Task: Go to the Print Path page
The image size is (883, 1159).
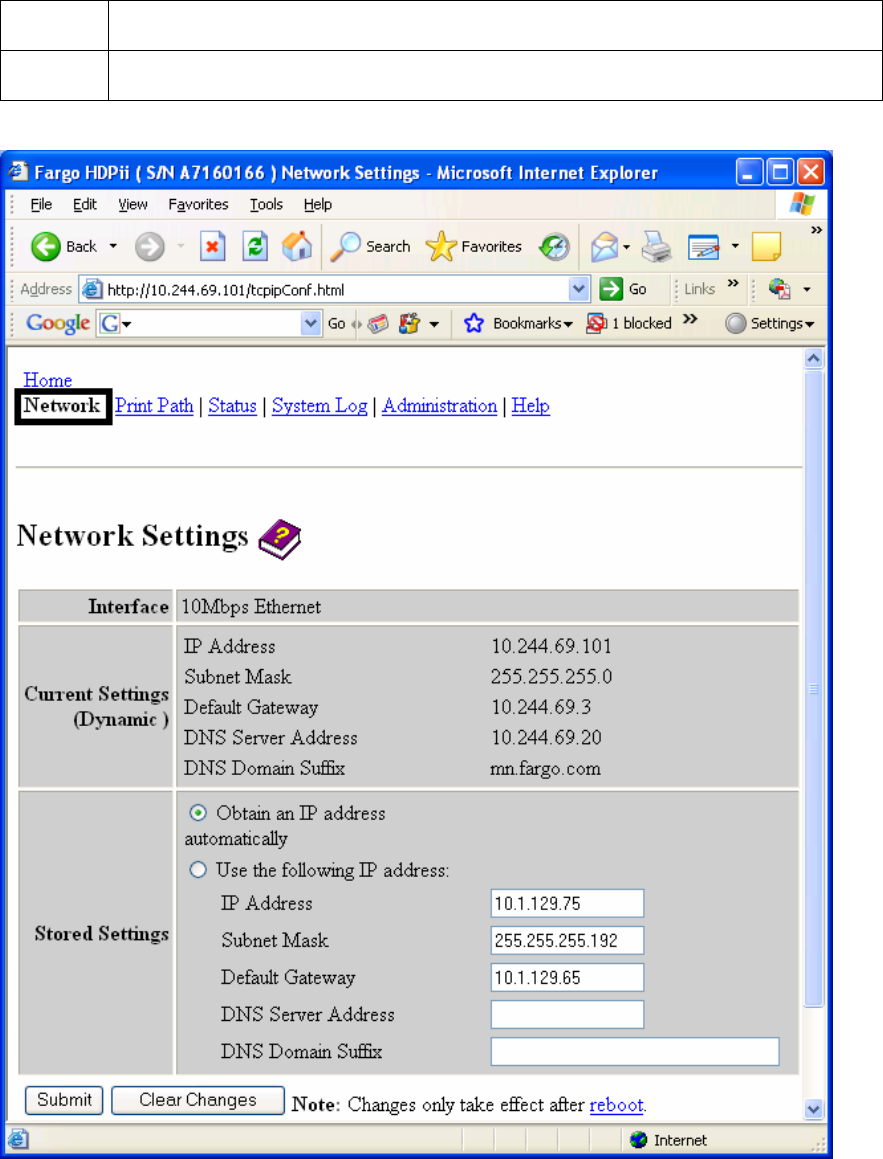Action: pyautogui.click(x=154, y=406)
